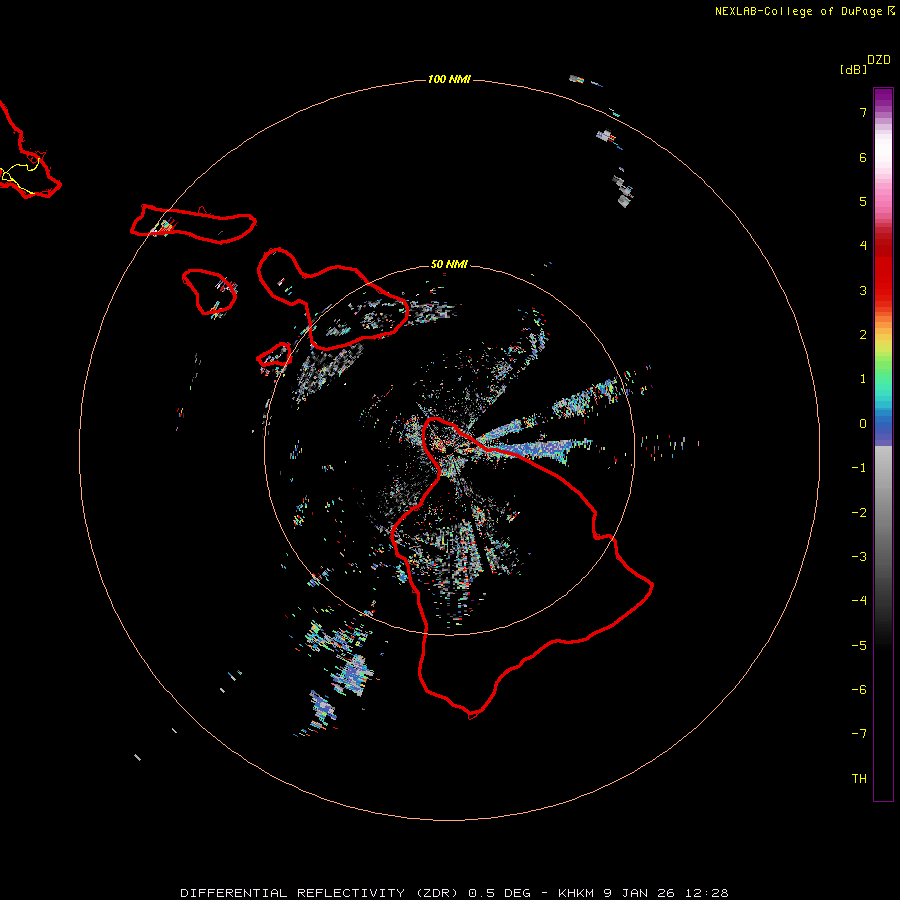Viewport: 900px width, 900px height.
Task: Click the 0 value on the color scale
Action: click(x=863, y=424)
